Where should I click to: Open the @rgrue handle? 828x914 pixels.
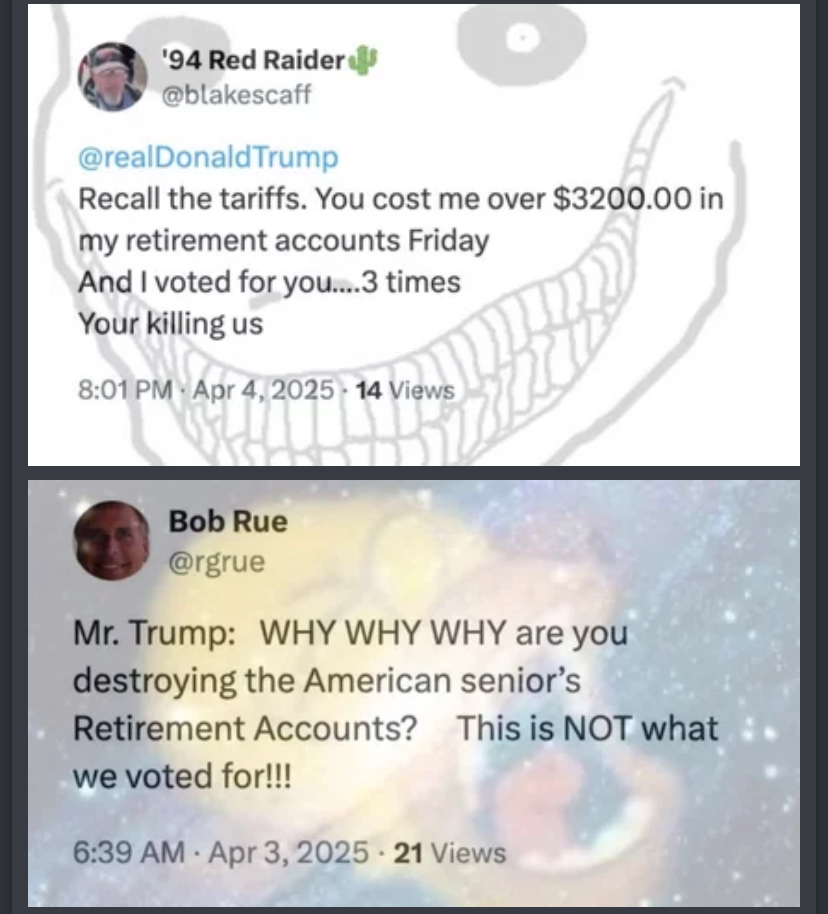[x=217, y=561]
